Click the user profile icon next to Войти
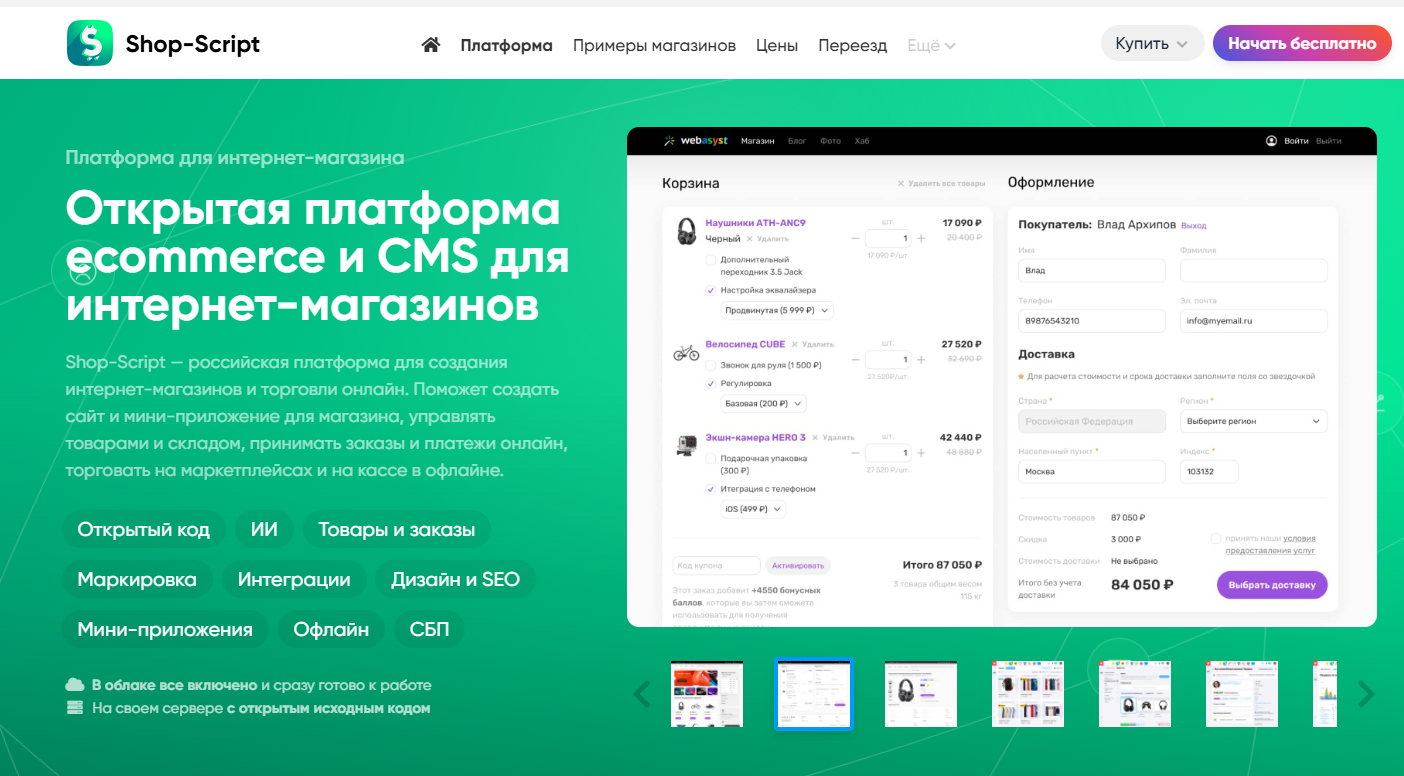Viewport: 1404px width, 776px height. (1271, 141)
